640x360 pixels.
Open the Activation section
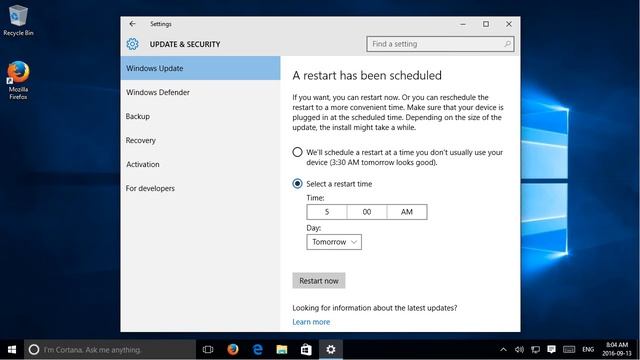pos(200,164)
